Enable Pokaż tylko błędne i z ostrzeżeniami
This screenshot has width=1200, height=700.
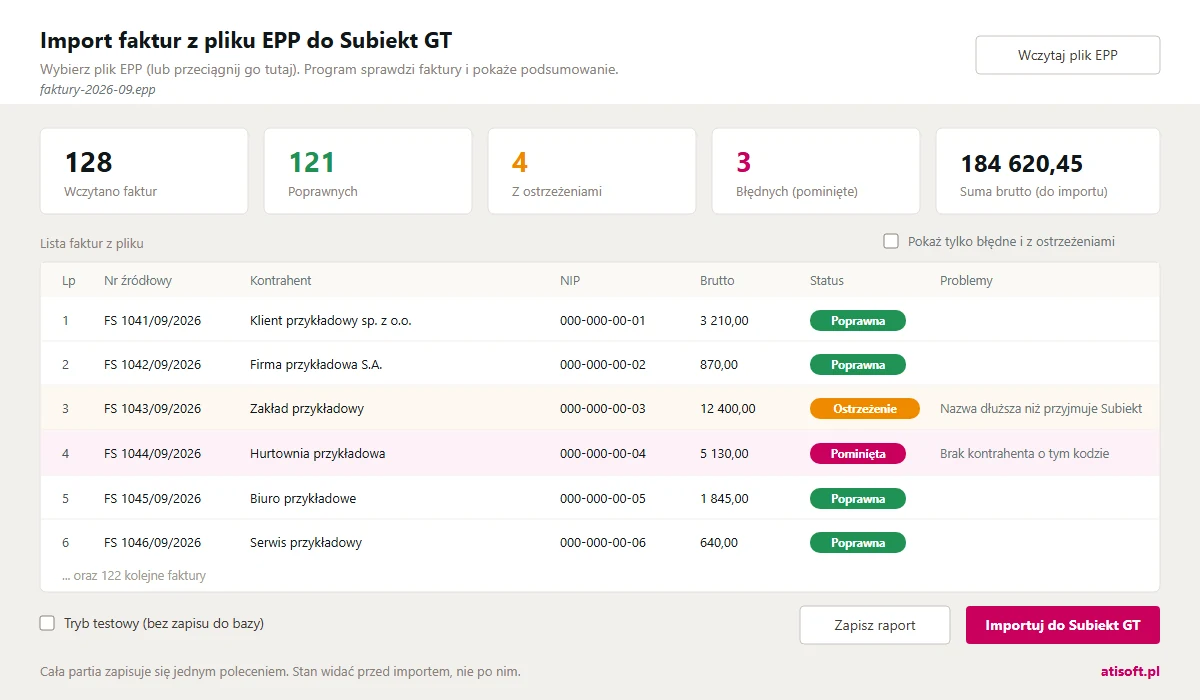pos(891,241)
